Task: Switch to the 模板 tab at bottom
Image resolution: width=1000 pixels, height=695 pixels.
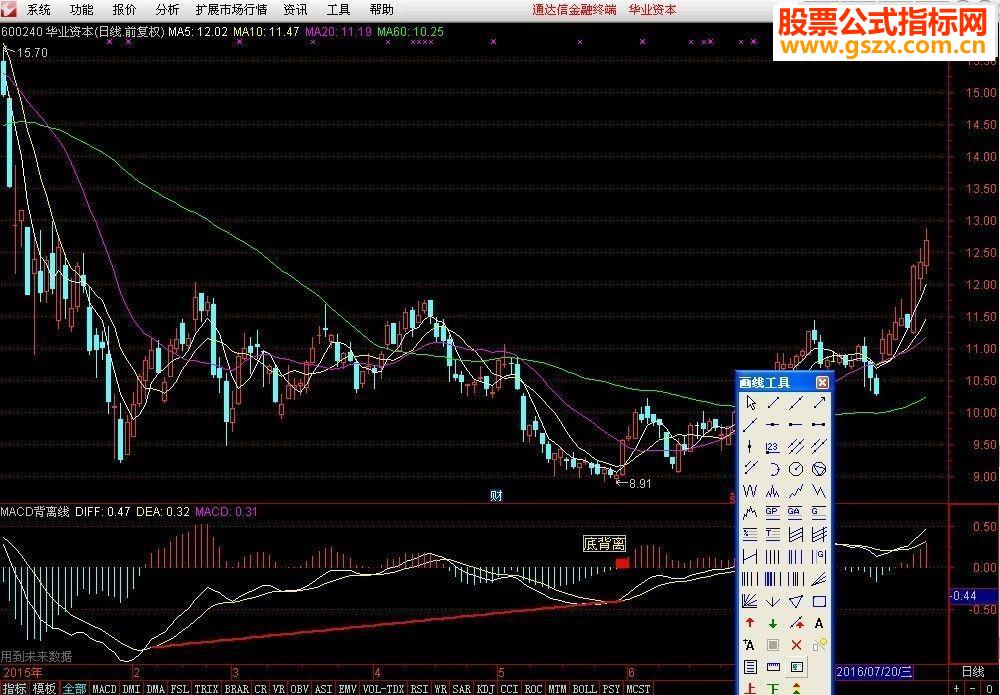Action: pyautogui.click(x=44, y=689)
